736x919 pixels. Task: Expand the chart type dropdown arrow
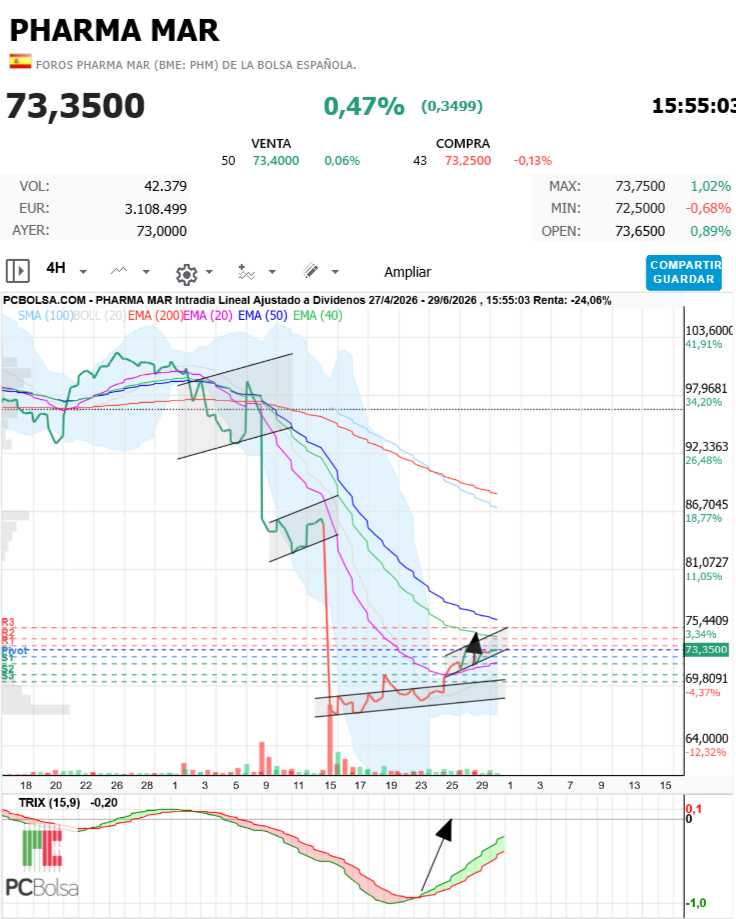point(146,272)
